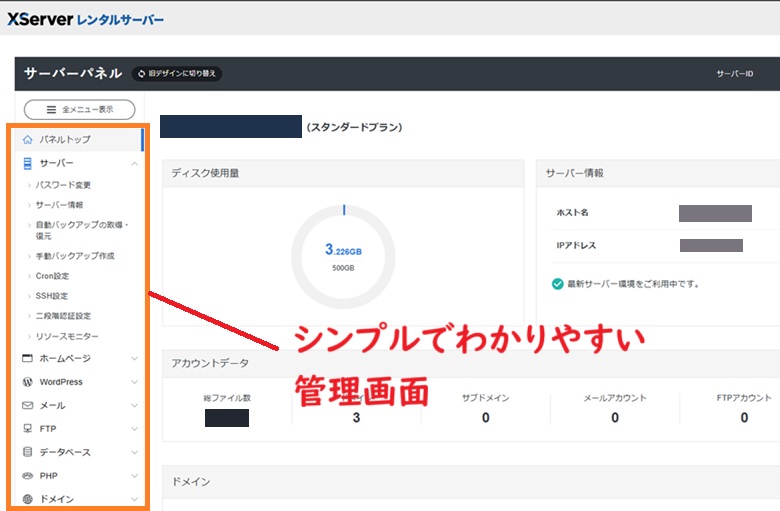Click the 総ファイル数 label

tap(227, 398)
